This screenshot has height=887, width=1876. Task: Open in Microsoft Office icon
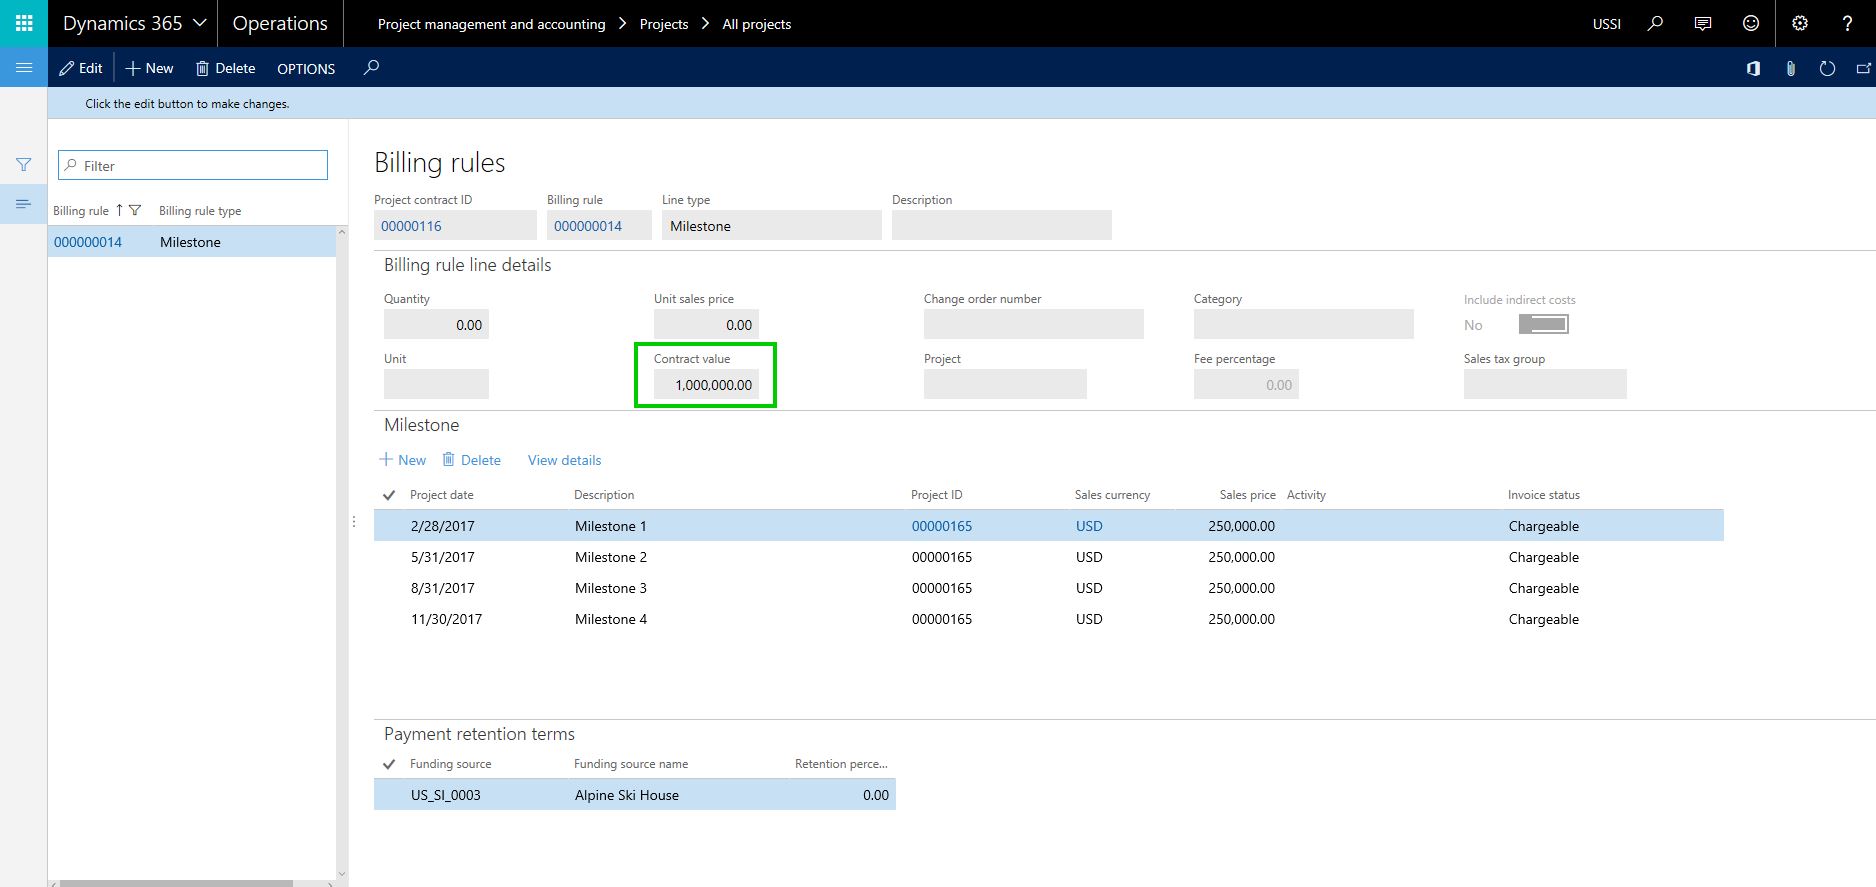1753,68
